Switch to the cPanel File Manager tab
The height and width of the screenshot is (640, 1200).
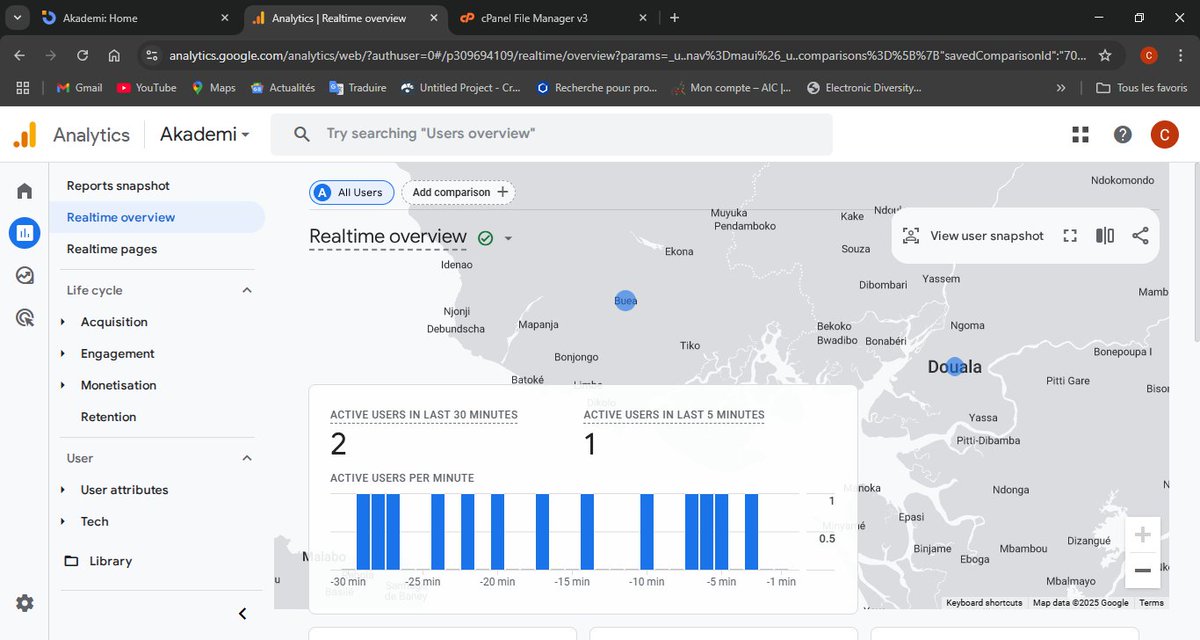click(555, 18)
